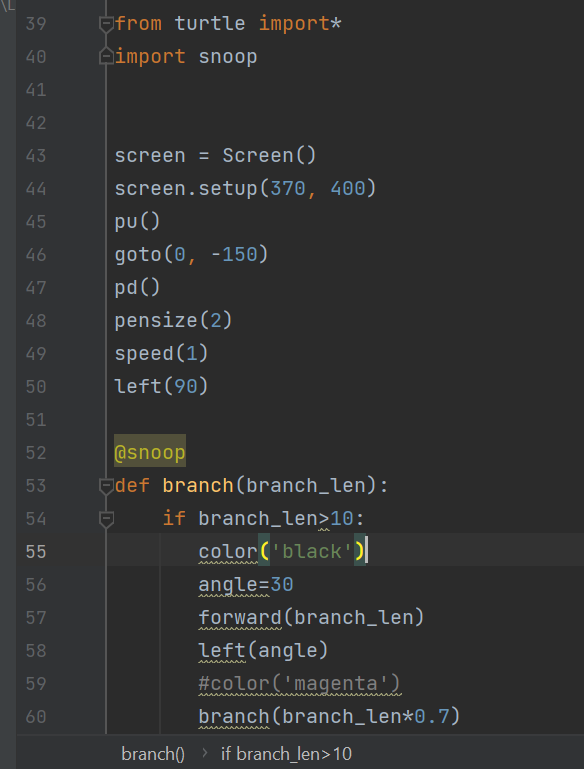This screenshot has width=584, height=769.
Task: Click the word snoop in 'import snoop'
Action: [x=228, y=57]
